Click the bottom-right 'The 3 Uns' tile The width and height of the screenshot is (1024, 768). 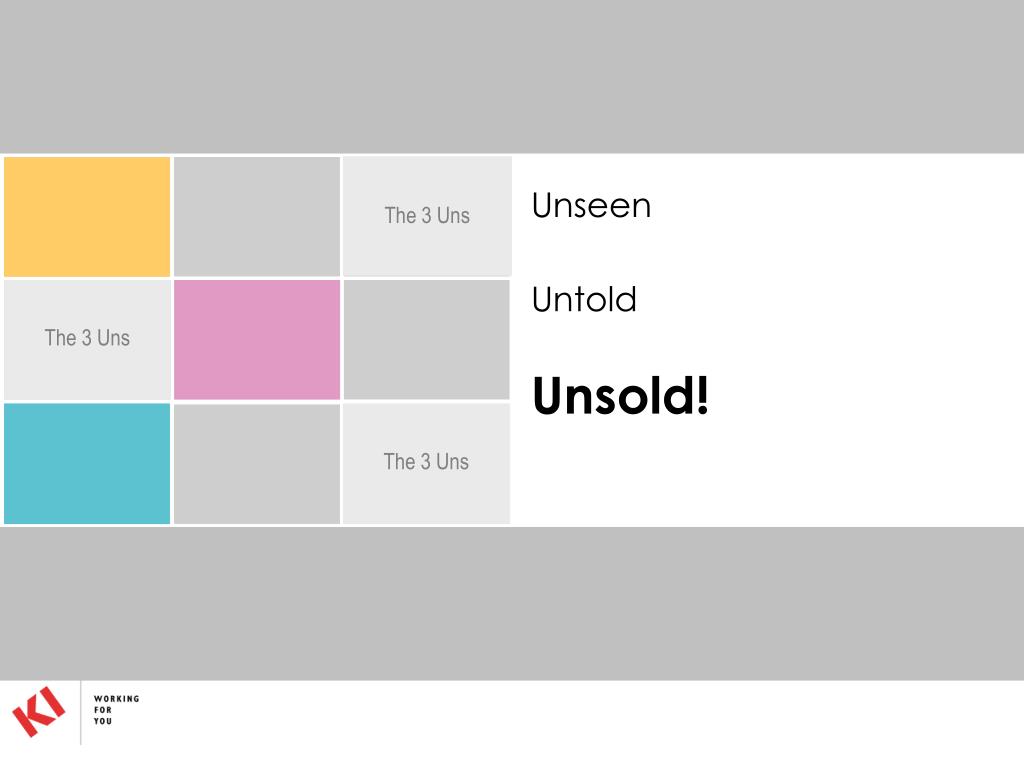point(426,464)
